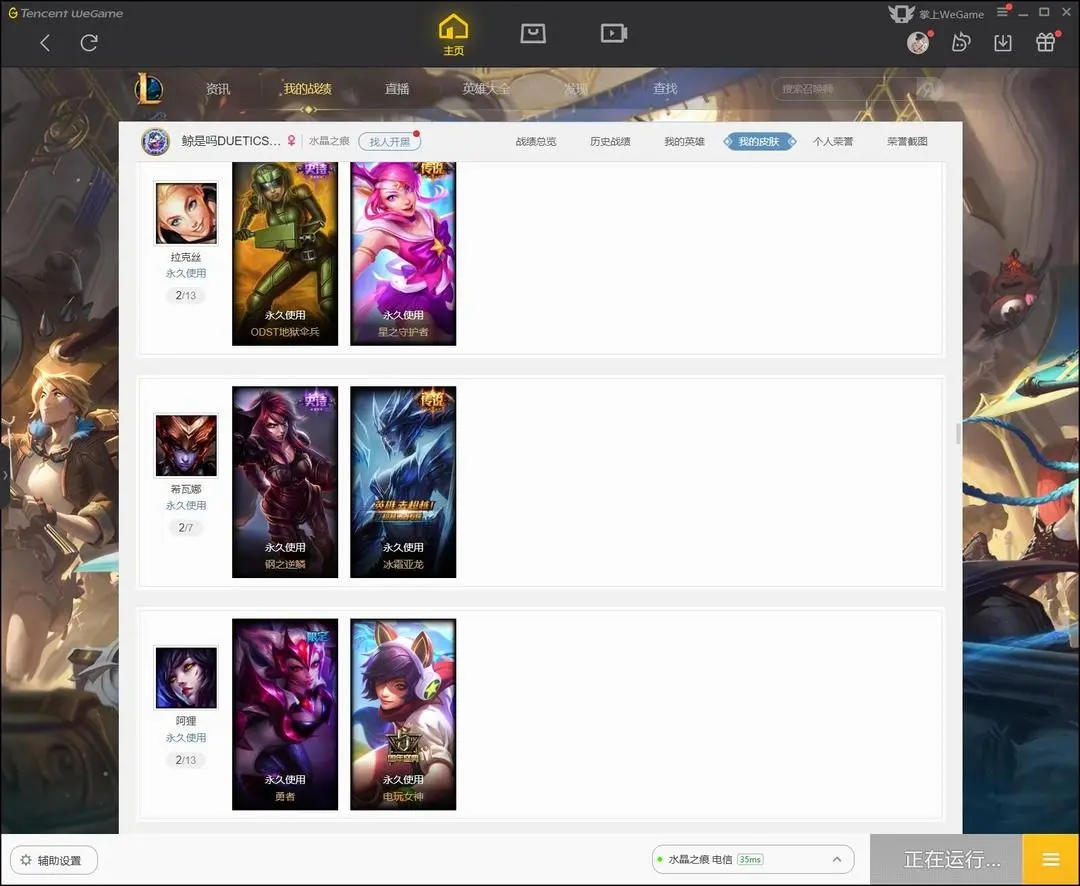Click the 拉克丝 champion name label

pos(186,257)
